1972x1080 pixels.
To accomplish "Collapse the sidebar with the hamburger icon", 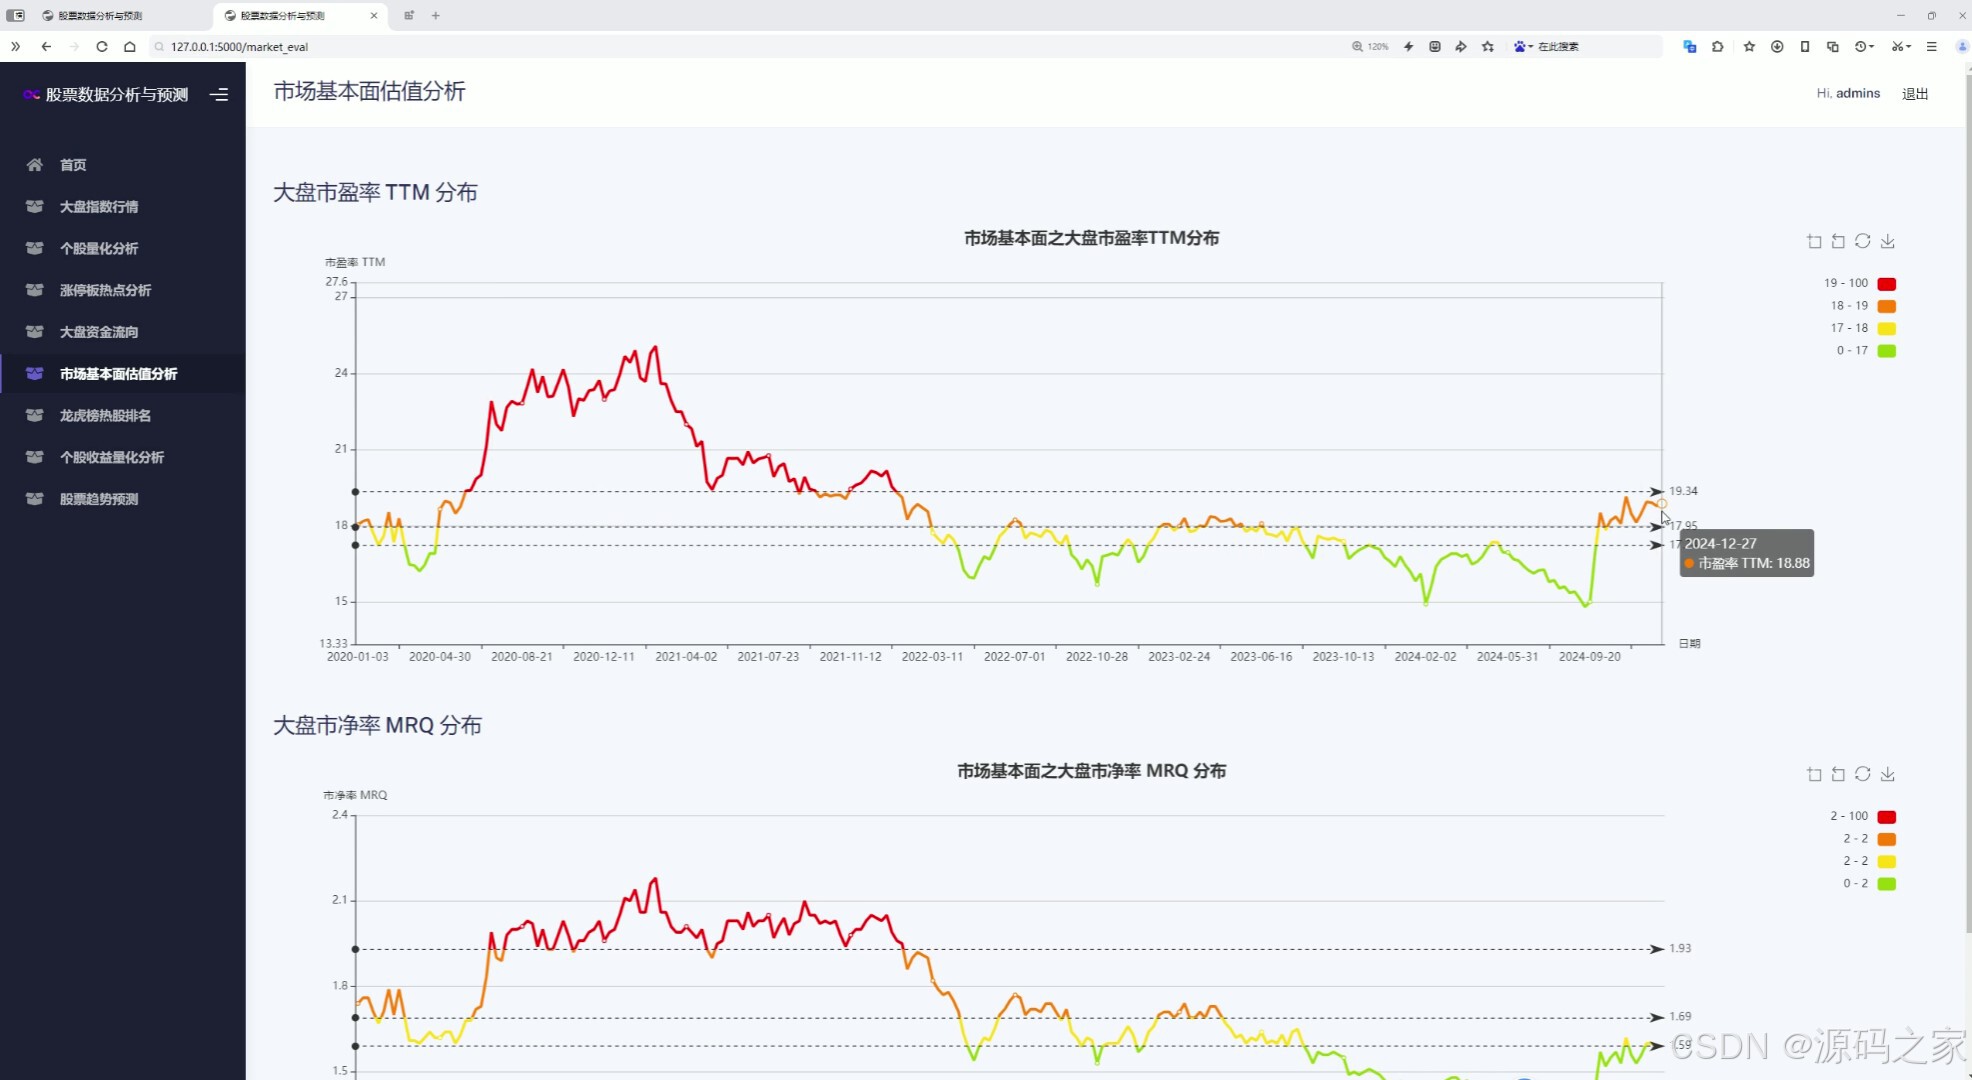I will (219, 94).
